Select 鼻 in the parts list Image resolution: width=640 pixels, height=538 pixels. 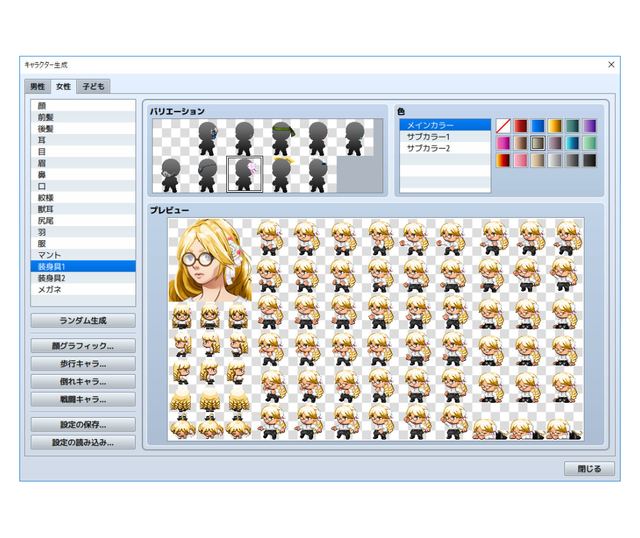click(x=83, y=174)
